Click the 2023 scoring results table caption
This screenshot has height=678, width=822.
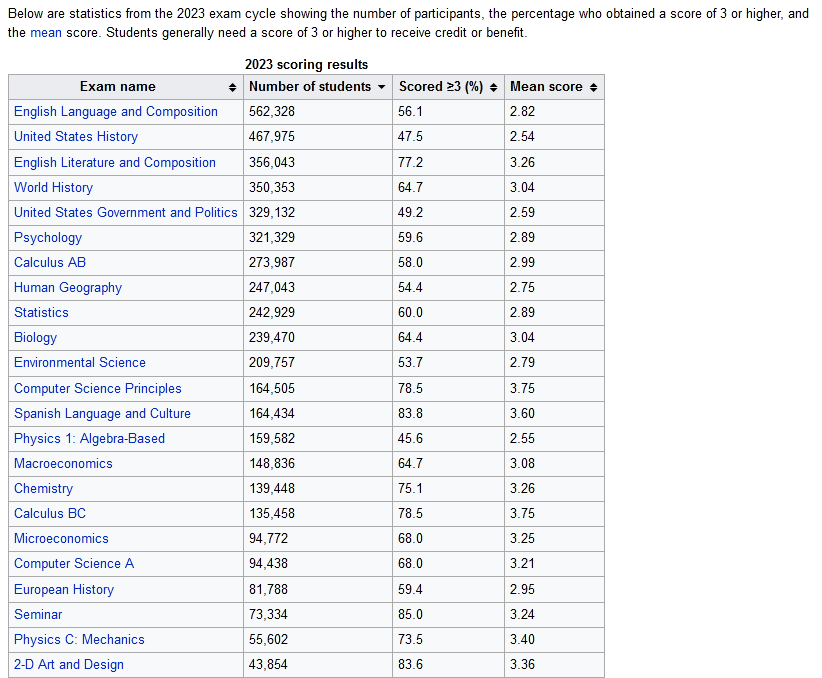coord(306,64)
